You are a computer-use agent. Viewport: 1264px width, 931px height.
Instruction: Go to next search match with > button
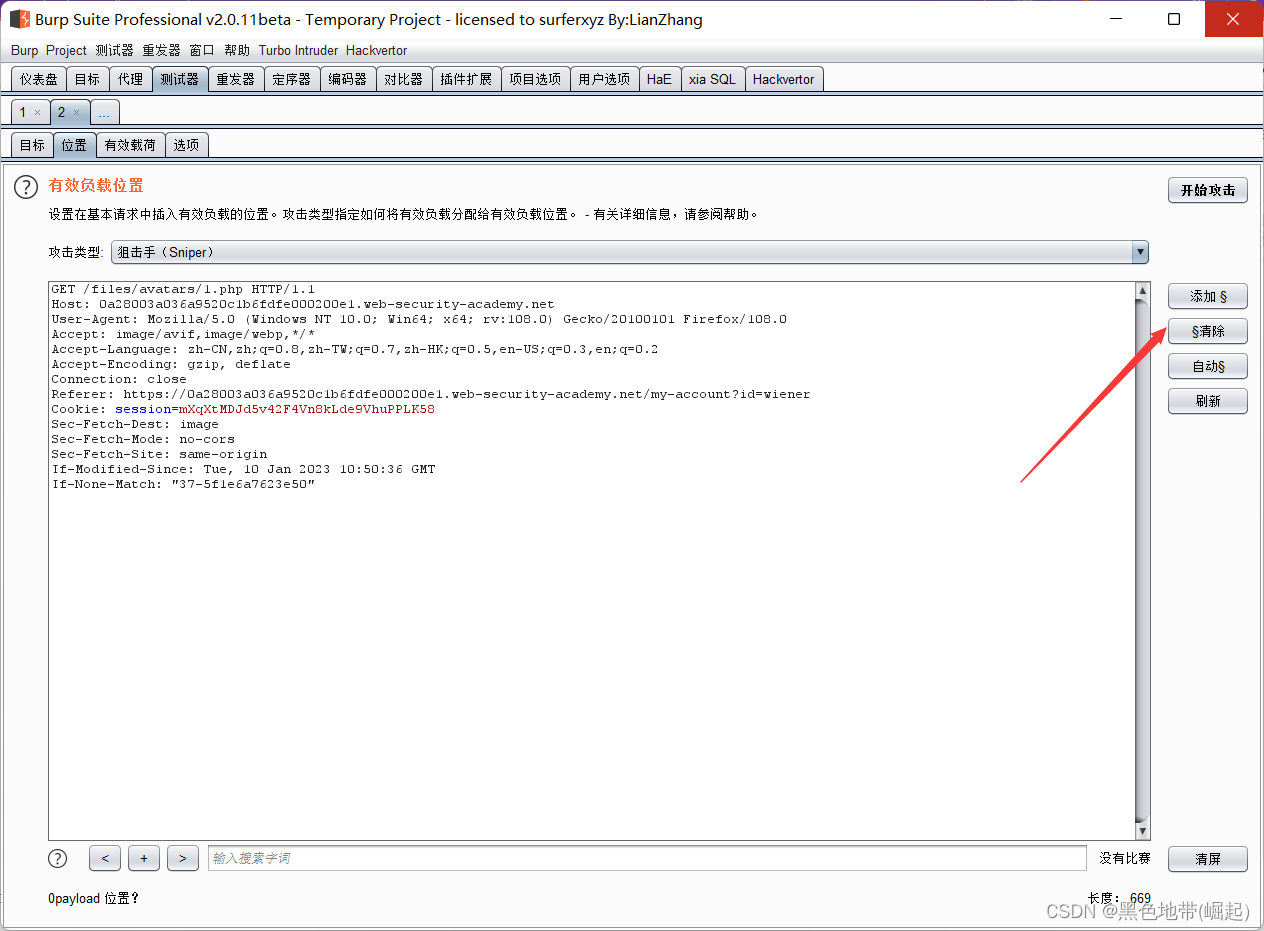pyautogui.click(x=183, y=858)
